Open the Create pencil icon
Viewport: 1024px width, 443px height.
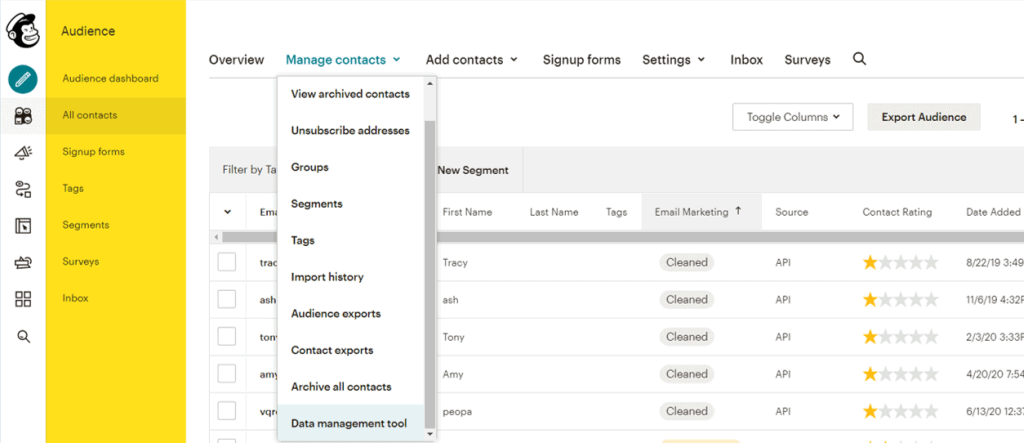click(x=23, y=80)
